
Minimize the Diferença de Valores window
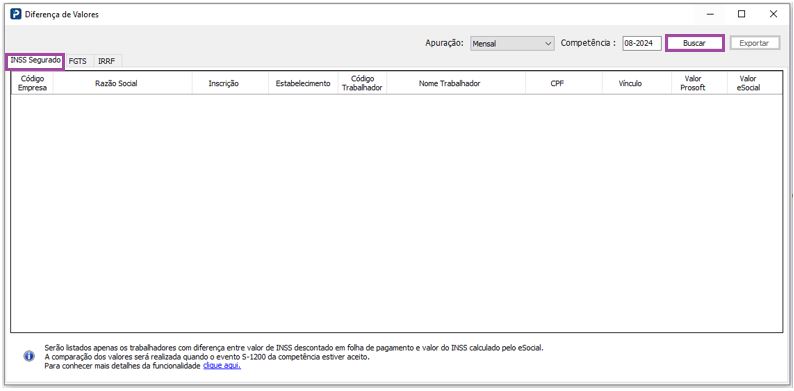pos(710,14)
